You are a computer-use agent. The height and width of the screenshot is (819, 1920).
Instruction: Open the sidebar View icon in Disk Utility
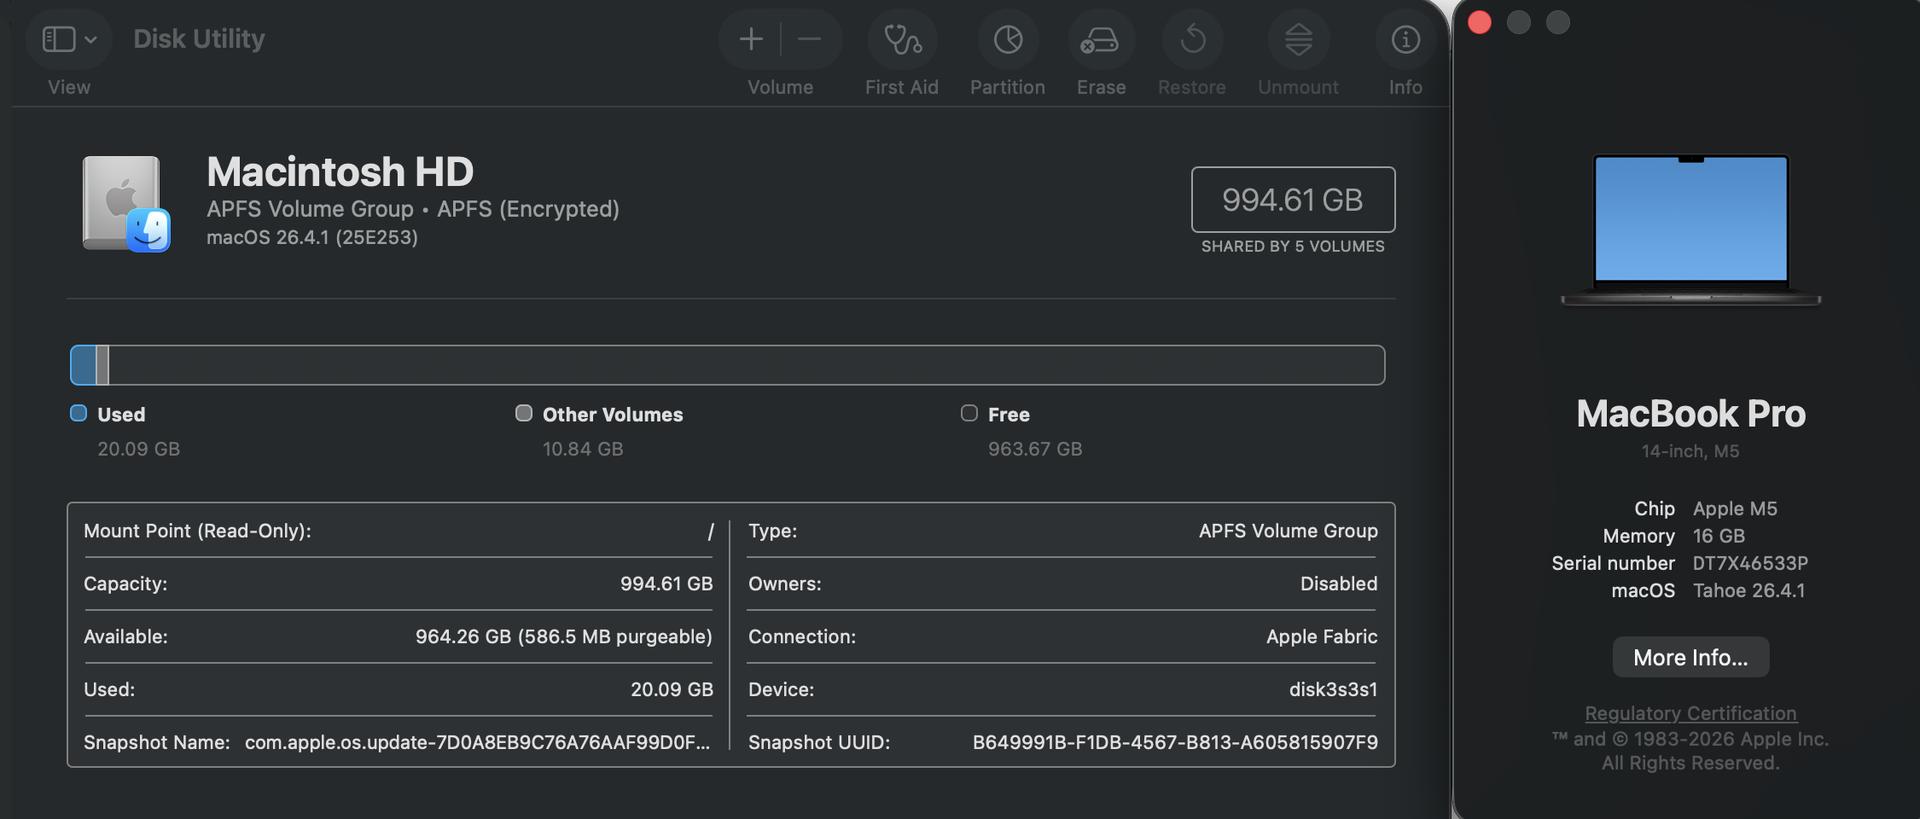(59, 39)
